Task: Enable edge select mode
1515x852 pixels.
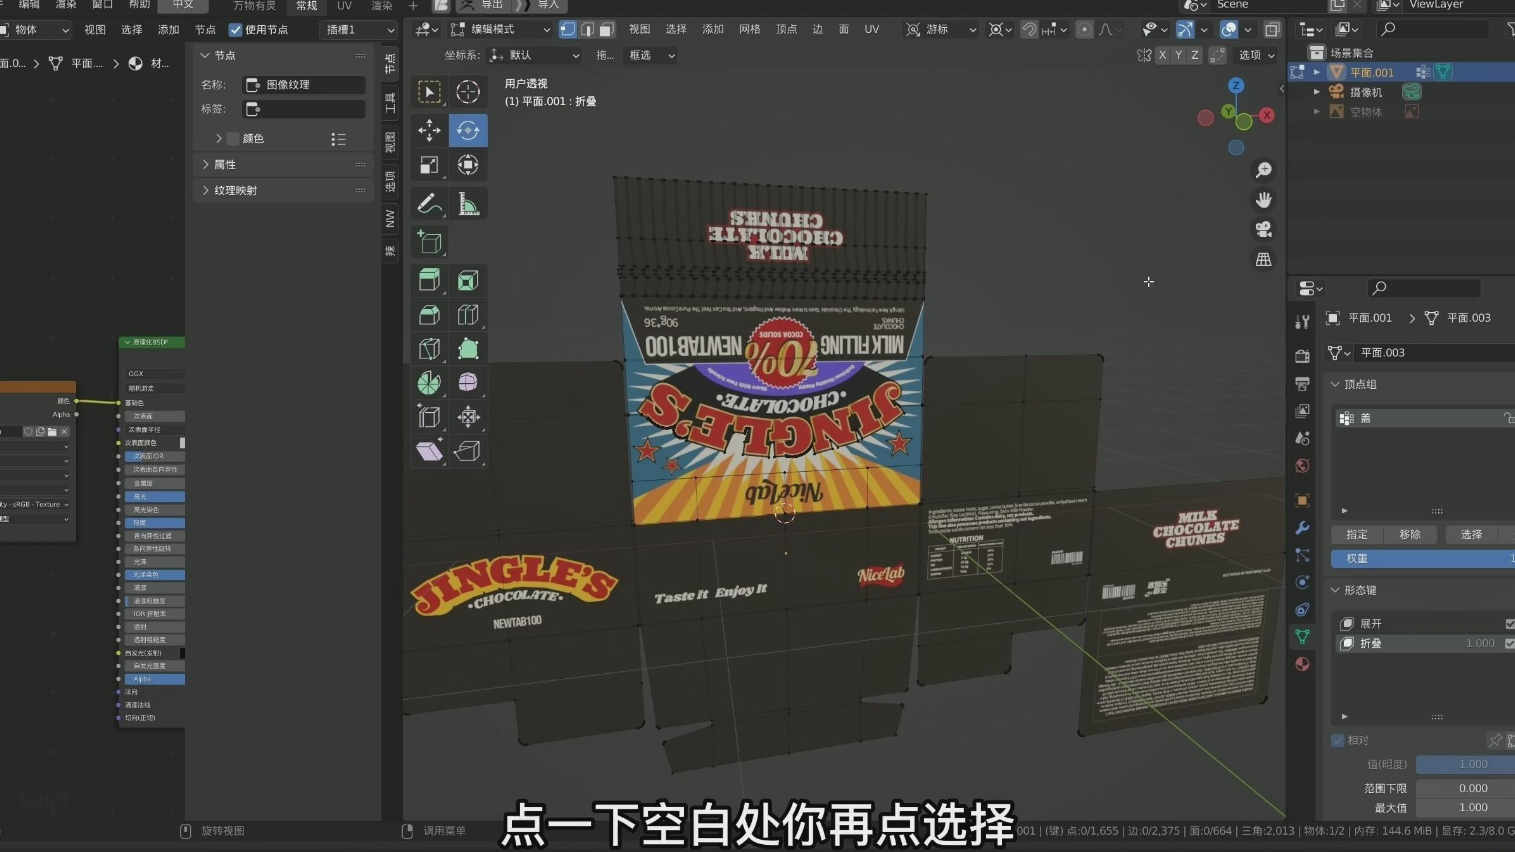Action: pos(587,30)
